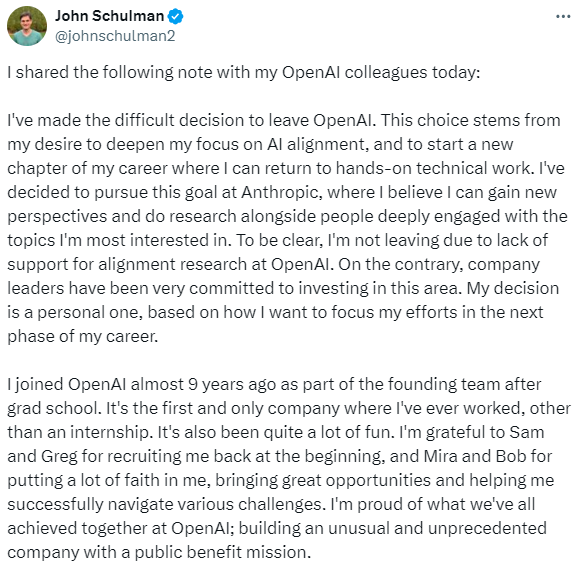Click the phrase 'hands-on technical work'
Viewport: 578px width, 577px height.
click(x=434, y=168)
